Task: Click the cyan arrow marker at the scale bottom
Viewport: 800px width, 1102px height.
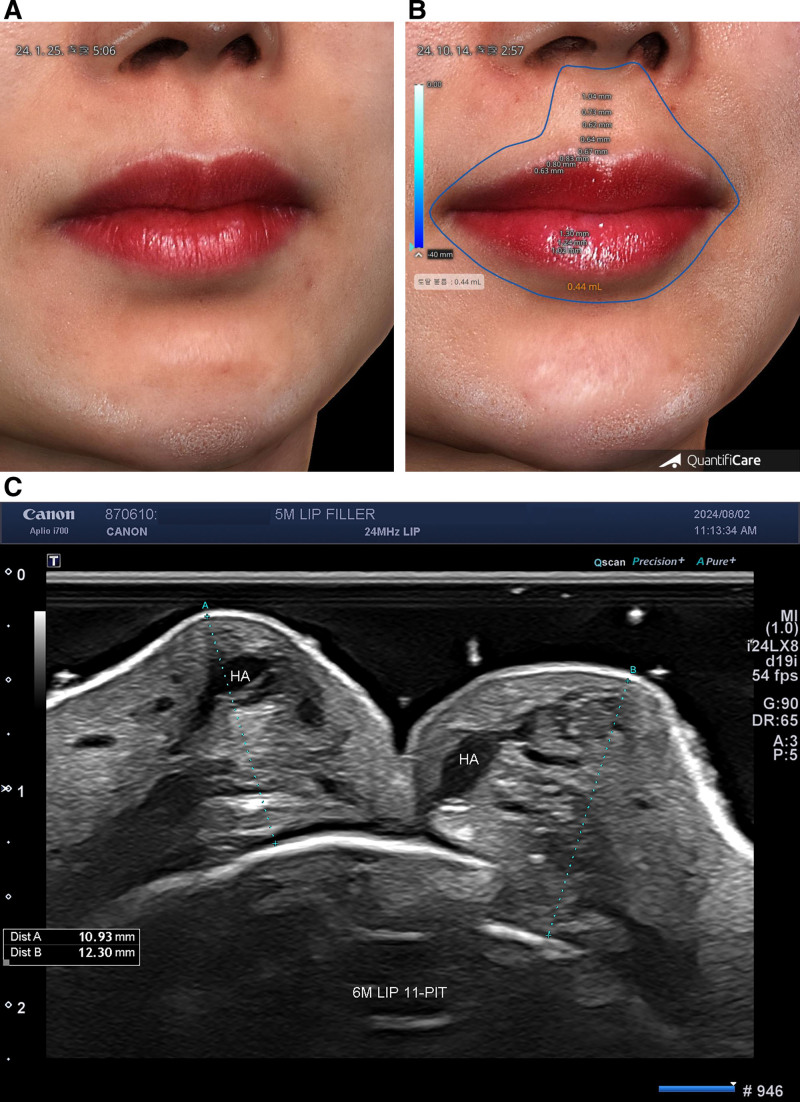Action: (412, 247)
